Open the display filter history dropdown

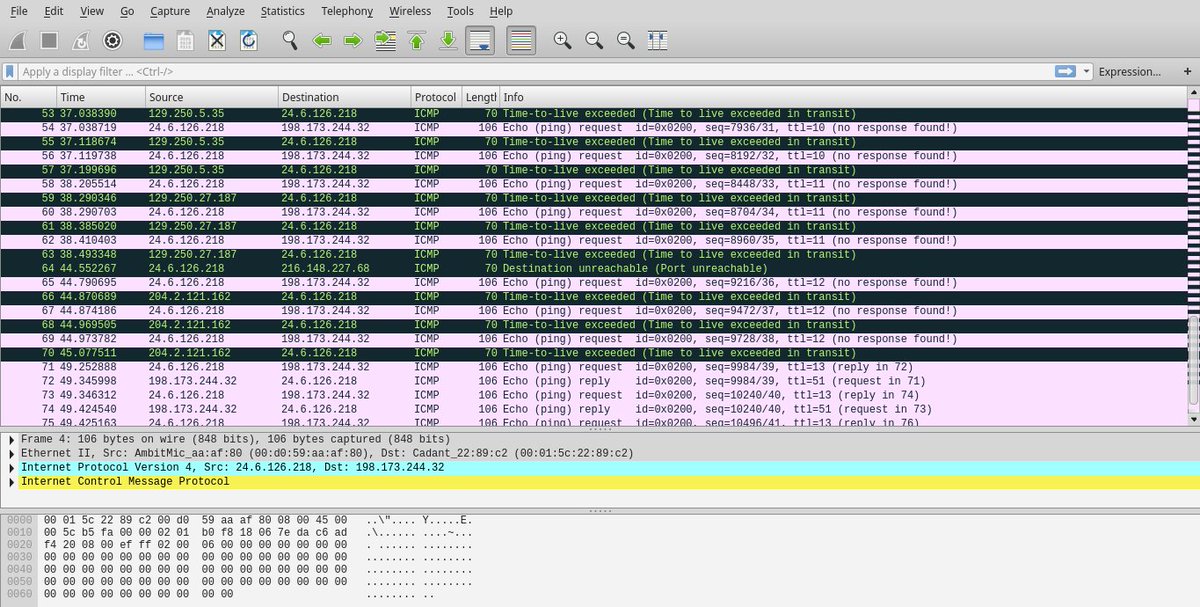click(x=1086, y=72)
